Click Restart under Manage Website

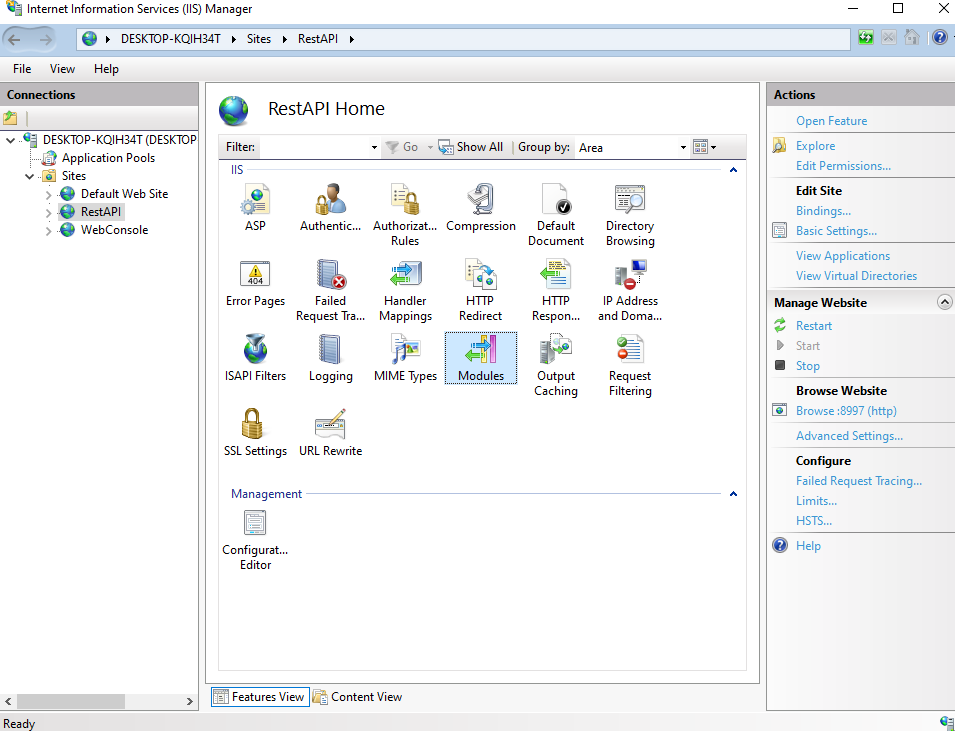coord(813,326)
